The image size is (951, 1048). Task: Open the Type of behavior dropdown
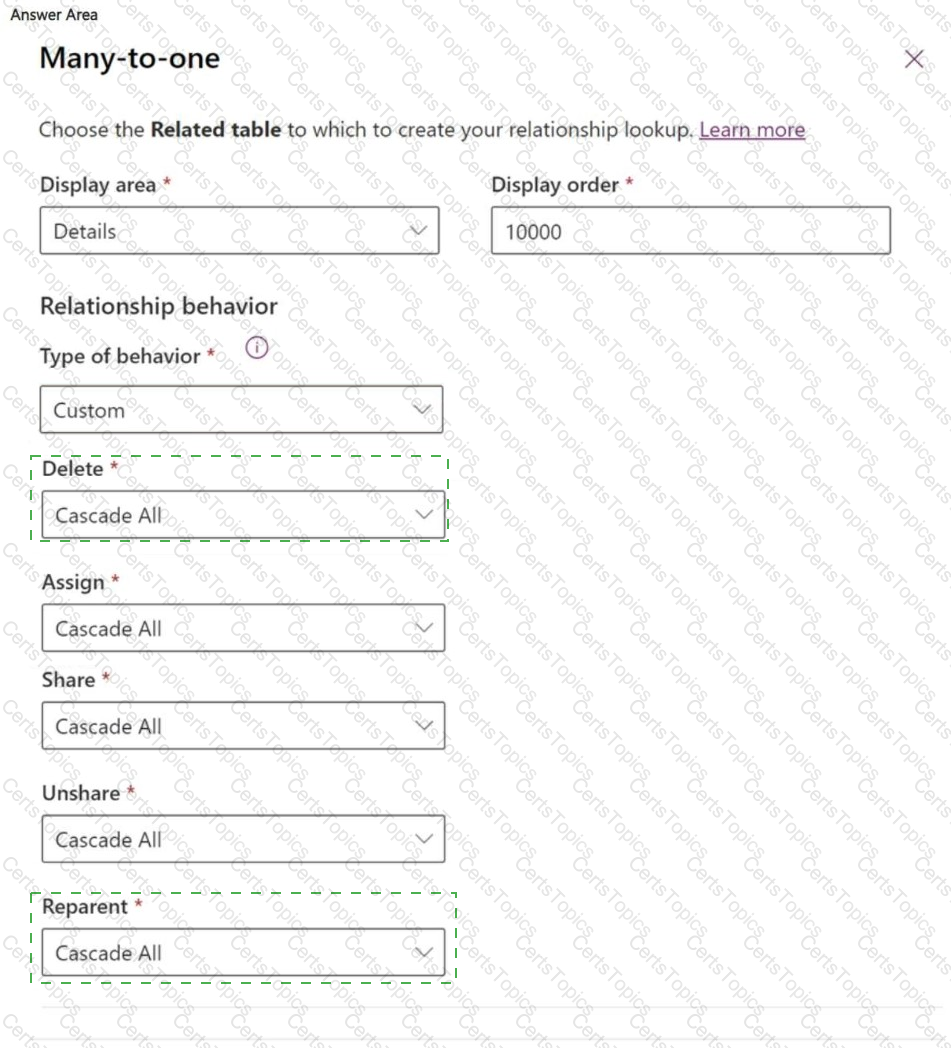240,410
